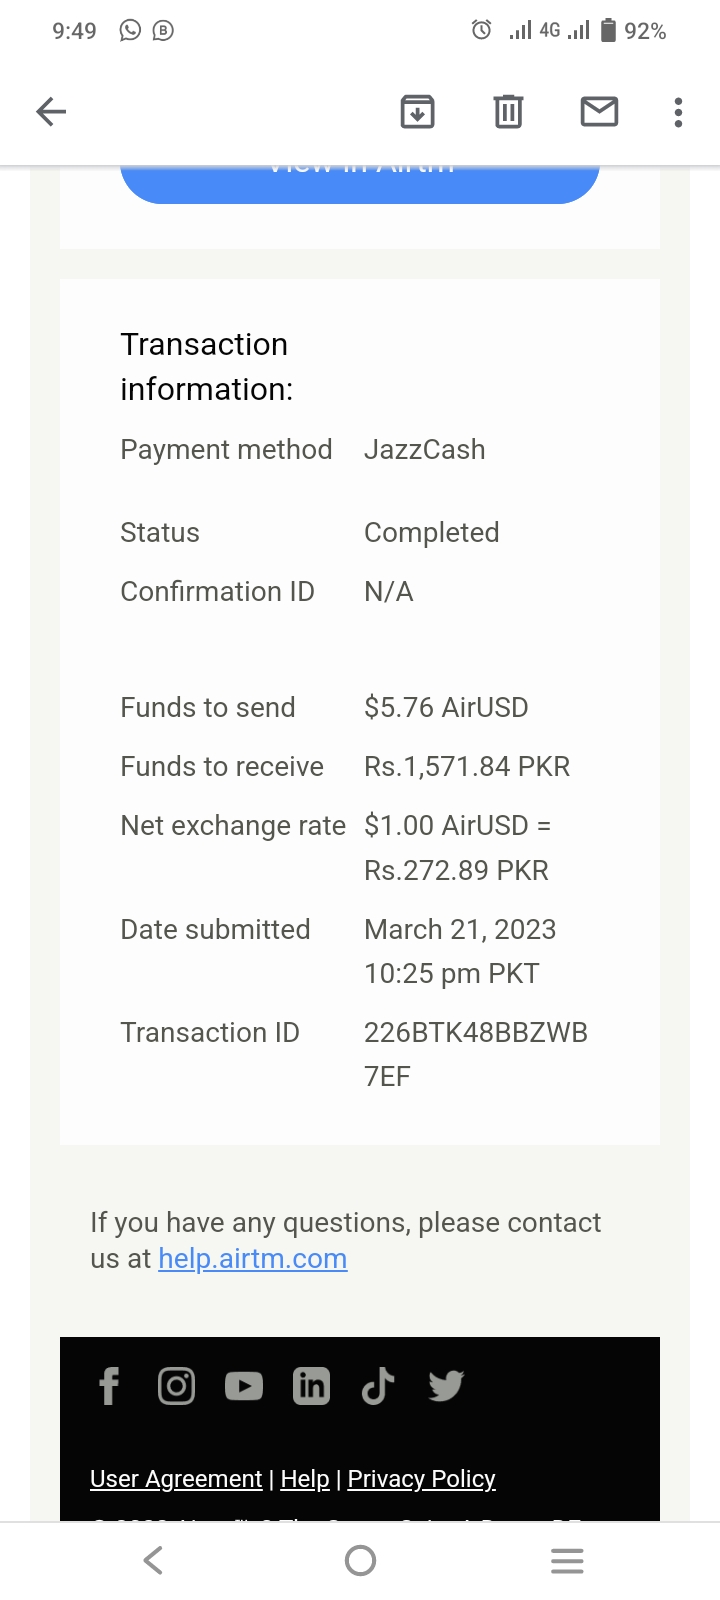Open the three-dot overflow menu
720x1600 pixels.
678,111
